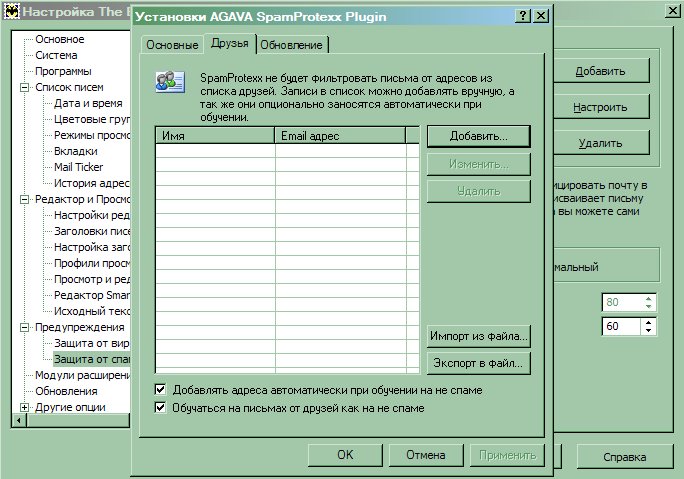Click 'Импорт из файла...' button
This screenshot has height=479, width=684.
(x=479, y=336)
